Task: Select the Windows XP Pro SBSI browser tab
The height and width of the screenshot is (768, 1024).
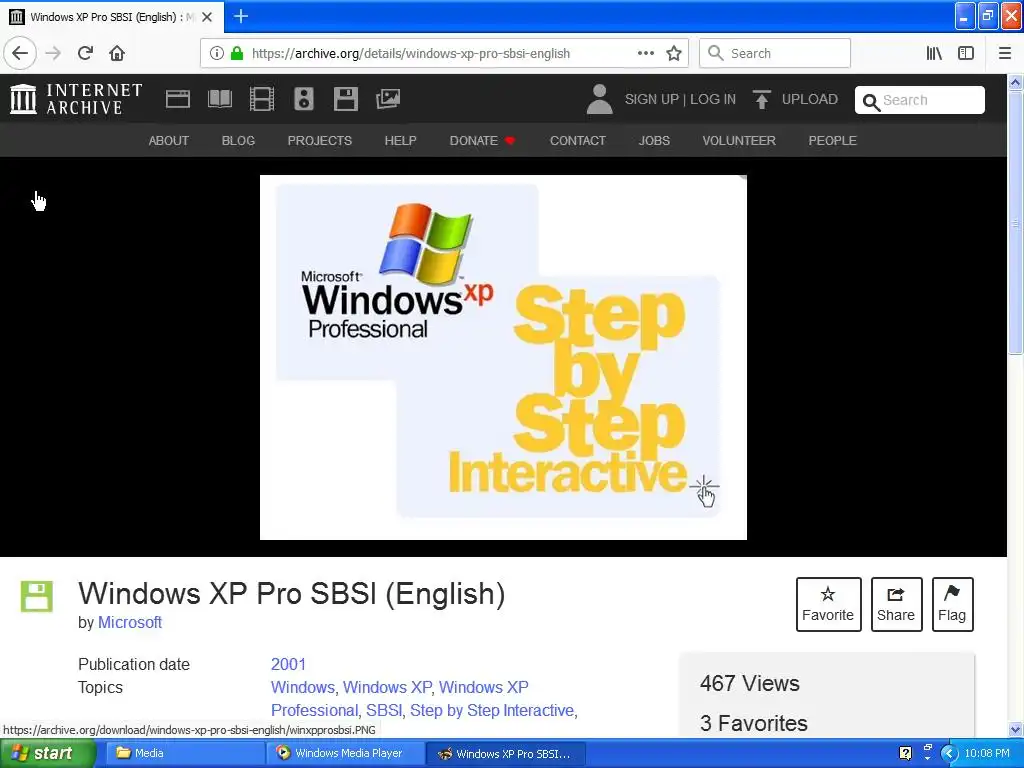Action: click(112, 17)
